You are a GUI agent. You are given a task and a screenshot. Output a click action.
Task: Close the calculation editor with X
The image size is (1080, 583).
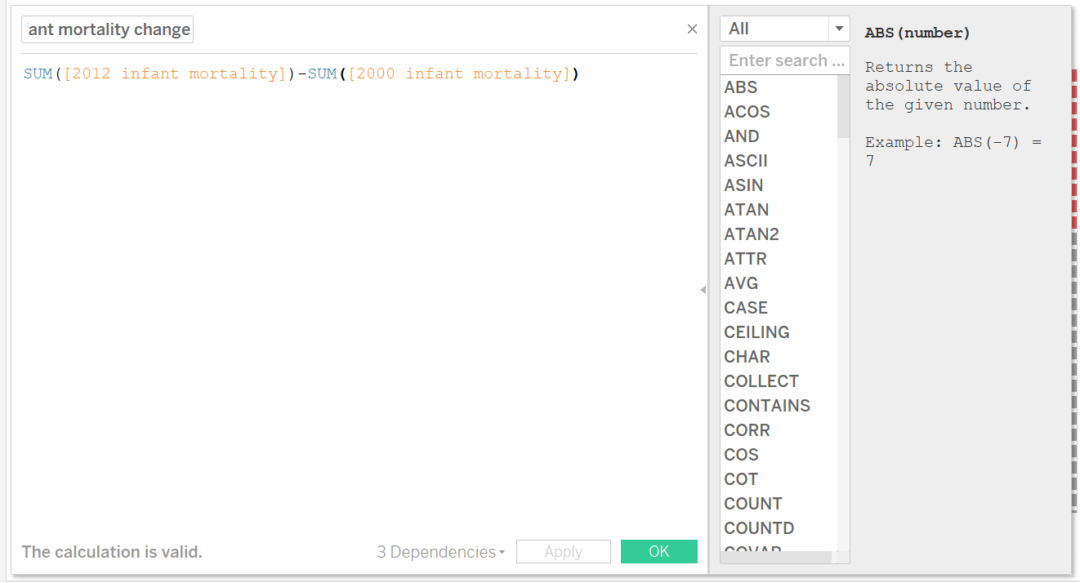pyautogui.click(x=692, y=30)
